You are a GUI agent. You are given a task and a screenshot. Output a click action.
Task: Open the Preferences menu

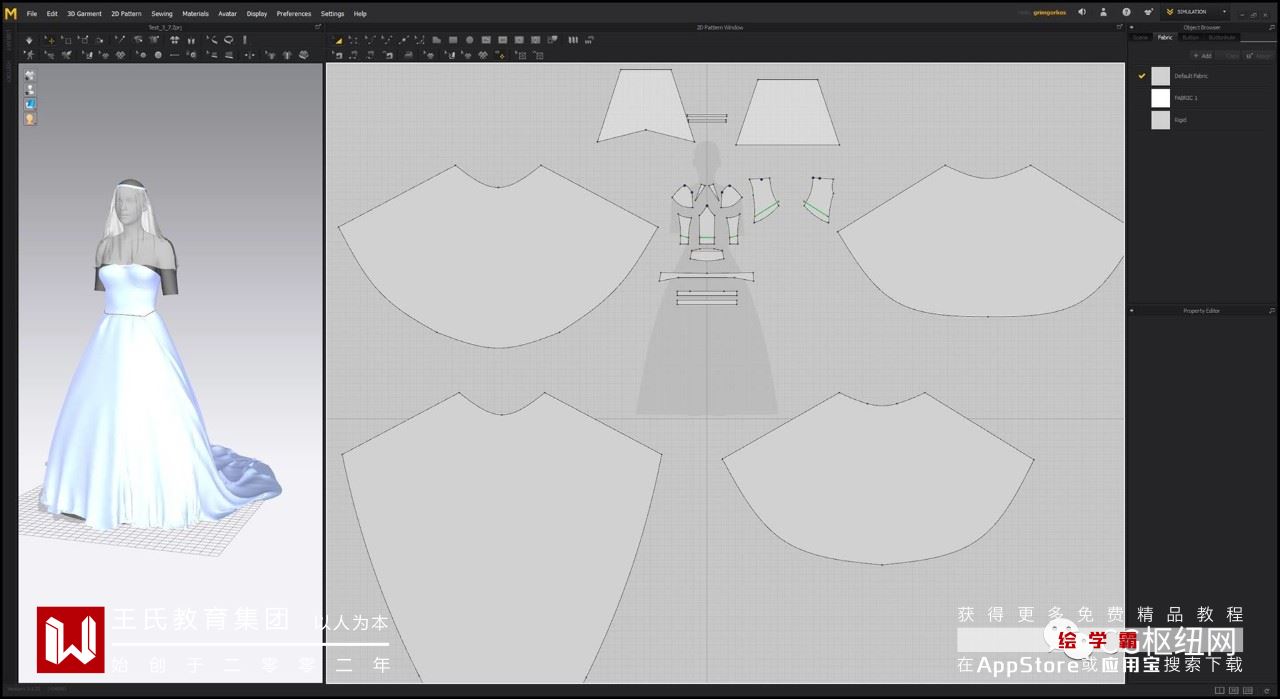tap(294, 14)
